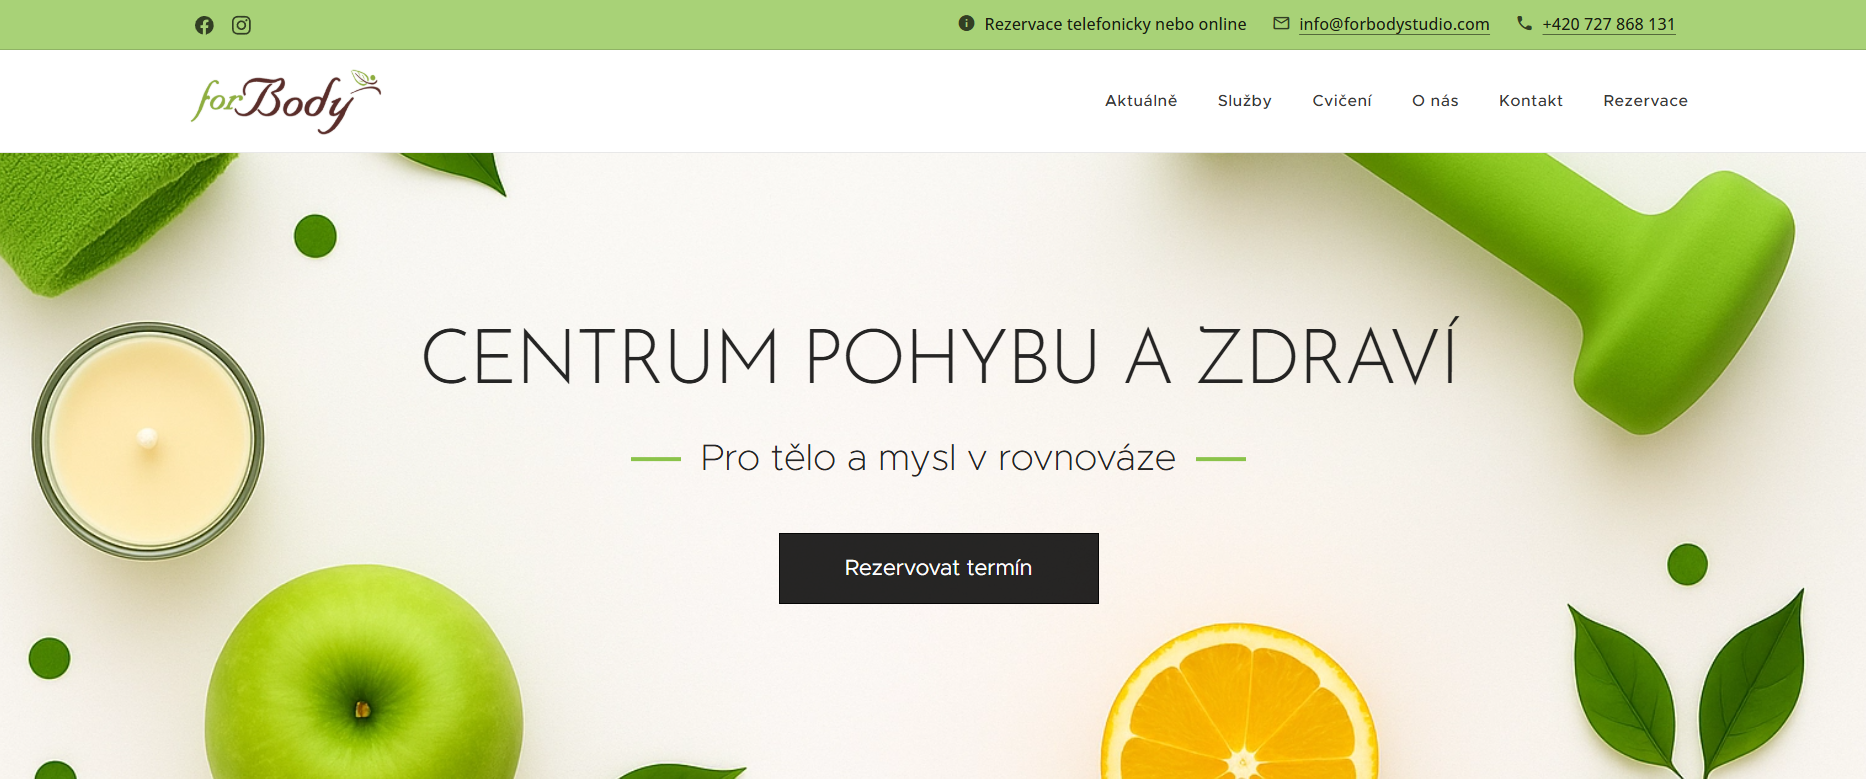This screenshot has height=782, width=1866.
Task: Click the info circle icon in top bar
Action: coord(966,23)
